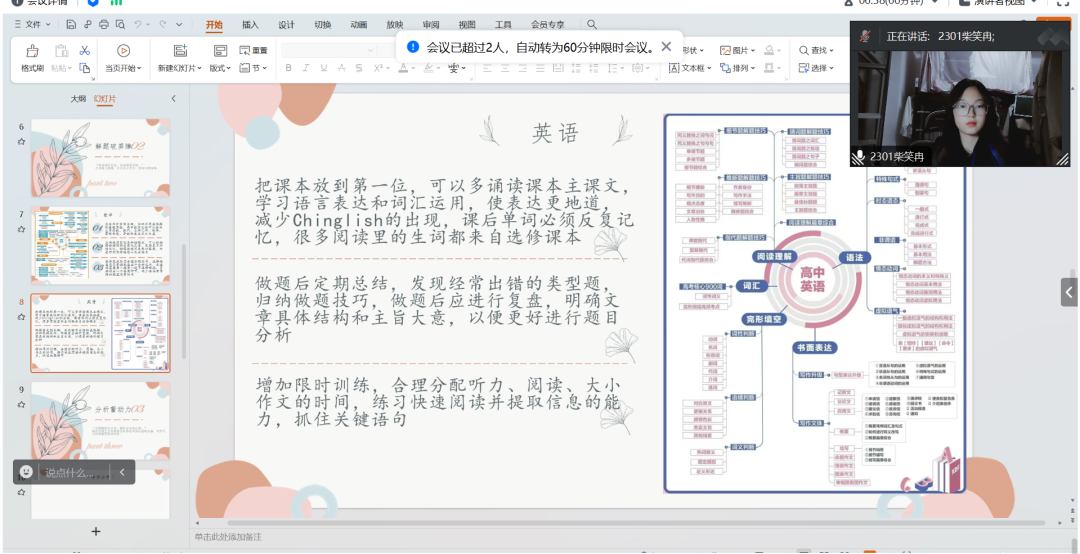The image size is (1080, 554).
Task: Switch to the 设计 ribbon tab
Action: [287, 25]
